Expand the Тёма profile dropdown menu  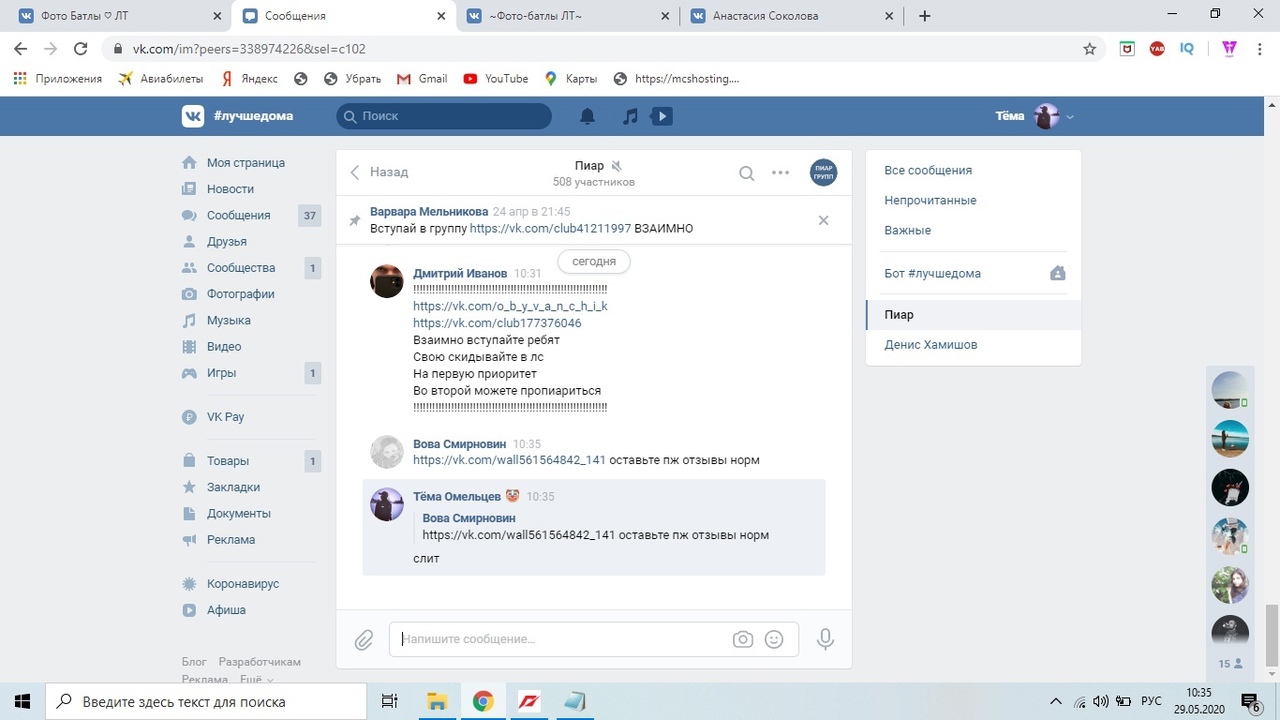(1070, 117)
